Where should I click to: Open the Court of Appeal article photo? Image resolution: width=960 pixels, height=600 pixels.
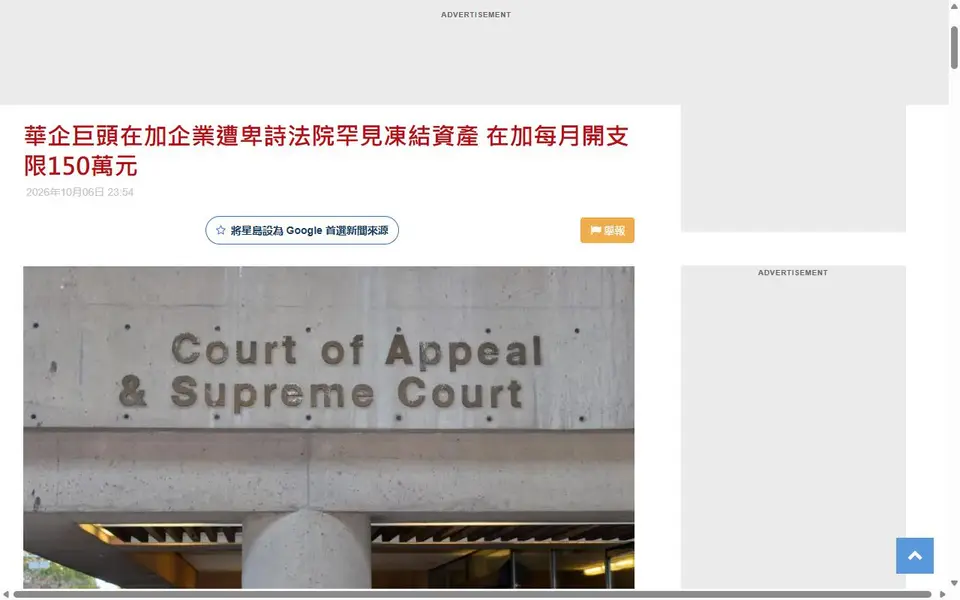[329, 427]
